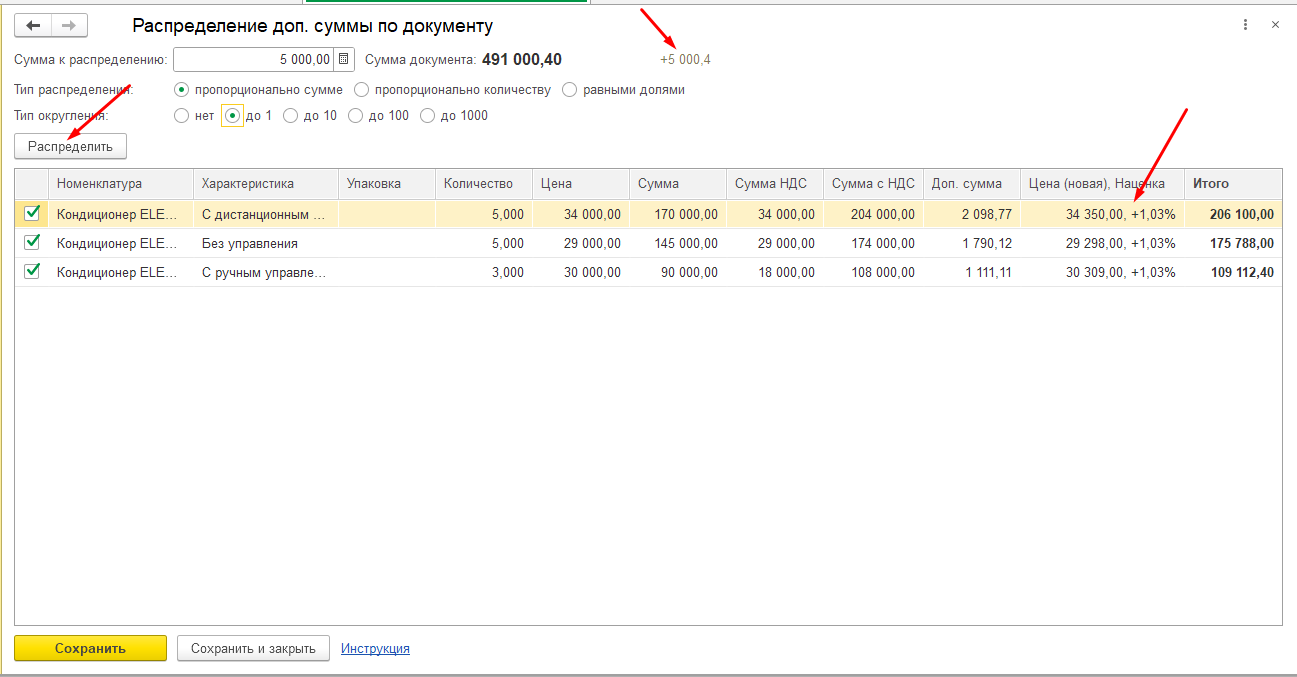This screenshot has width=1297, height=677.
Task: Select additional sum cell '1 111,11'
Action: click(x=971, y=272)
